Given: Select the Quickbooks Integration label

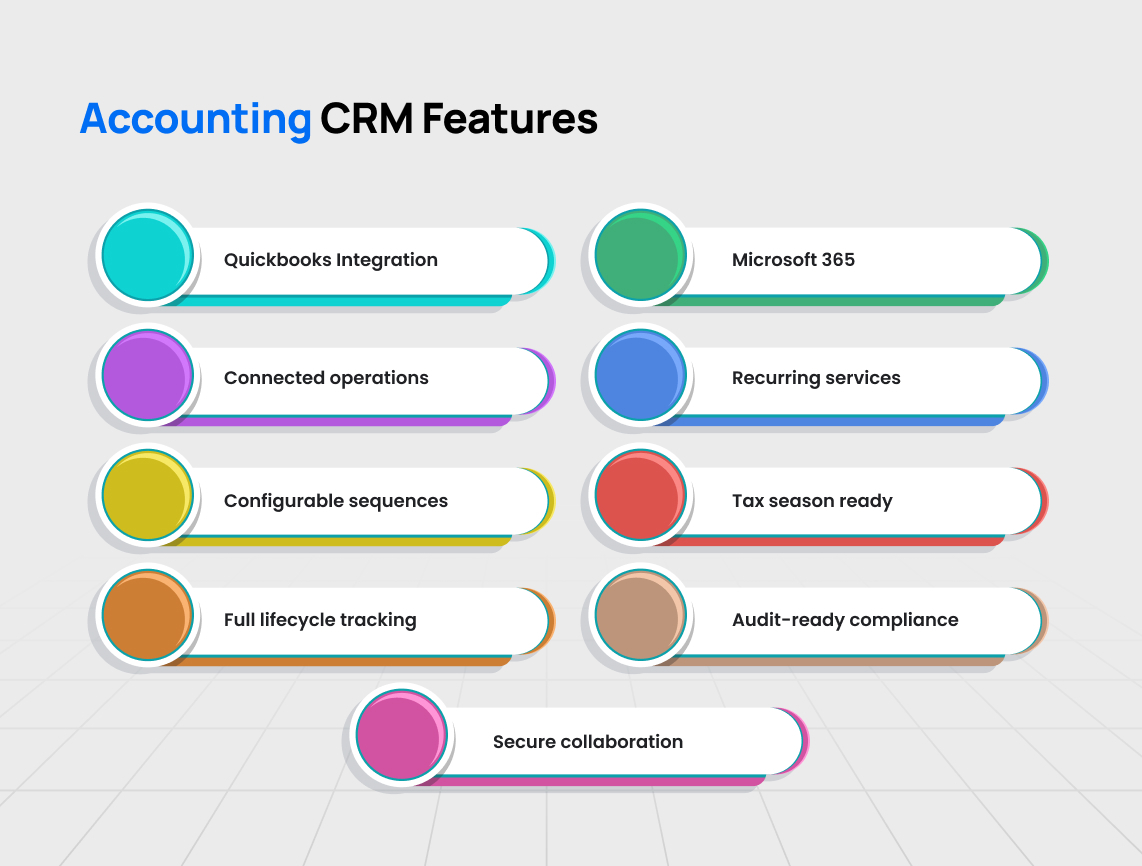Looking at the screenshot, I should 331,260.
